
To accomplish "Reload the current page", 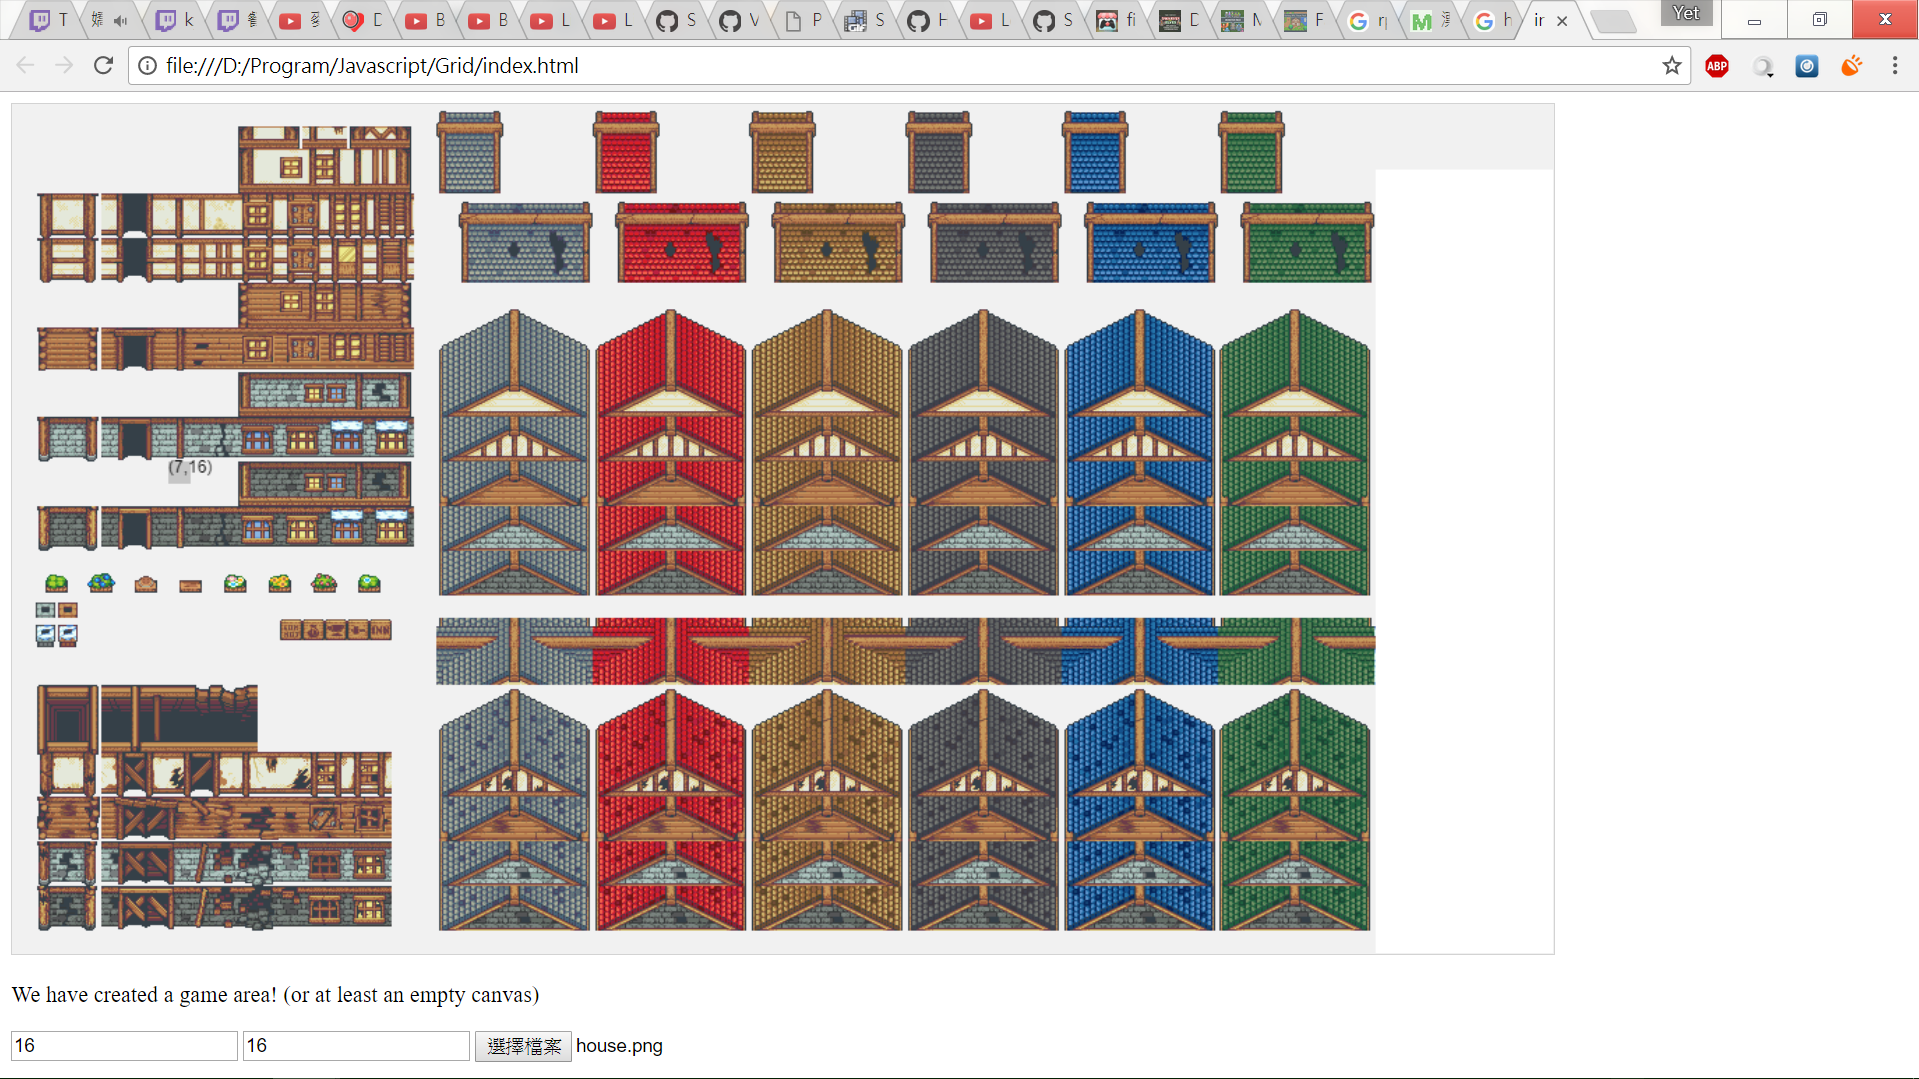I will click(x=103, y=66).
